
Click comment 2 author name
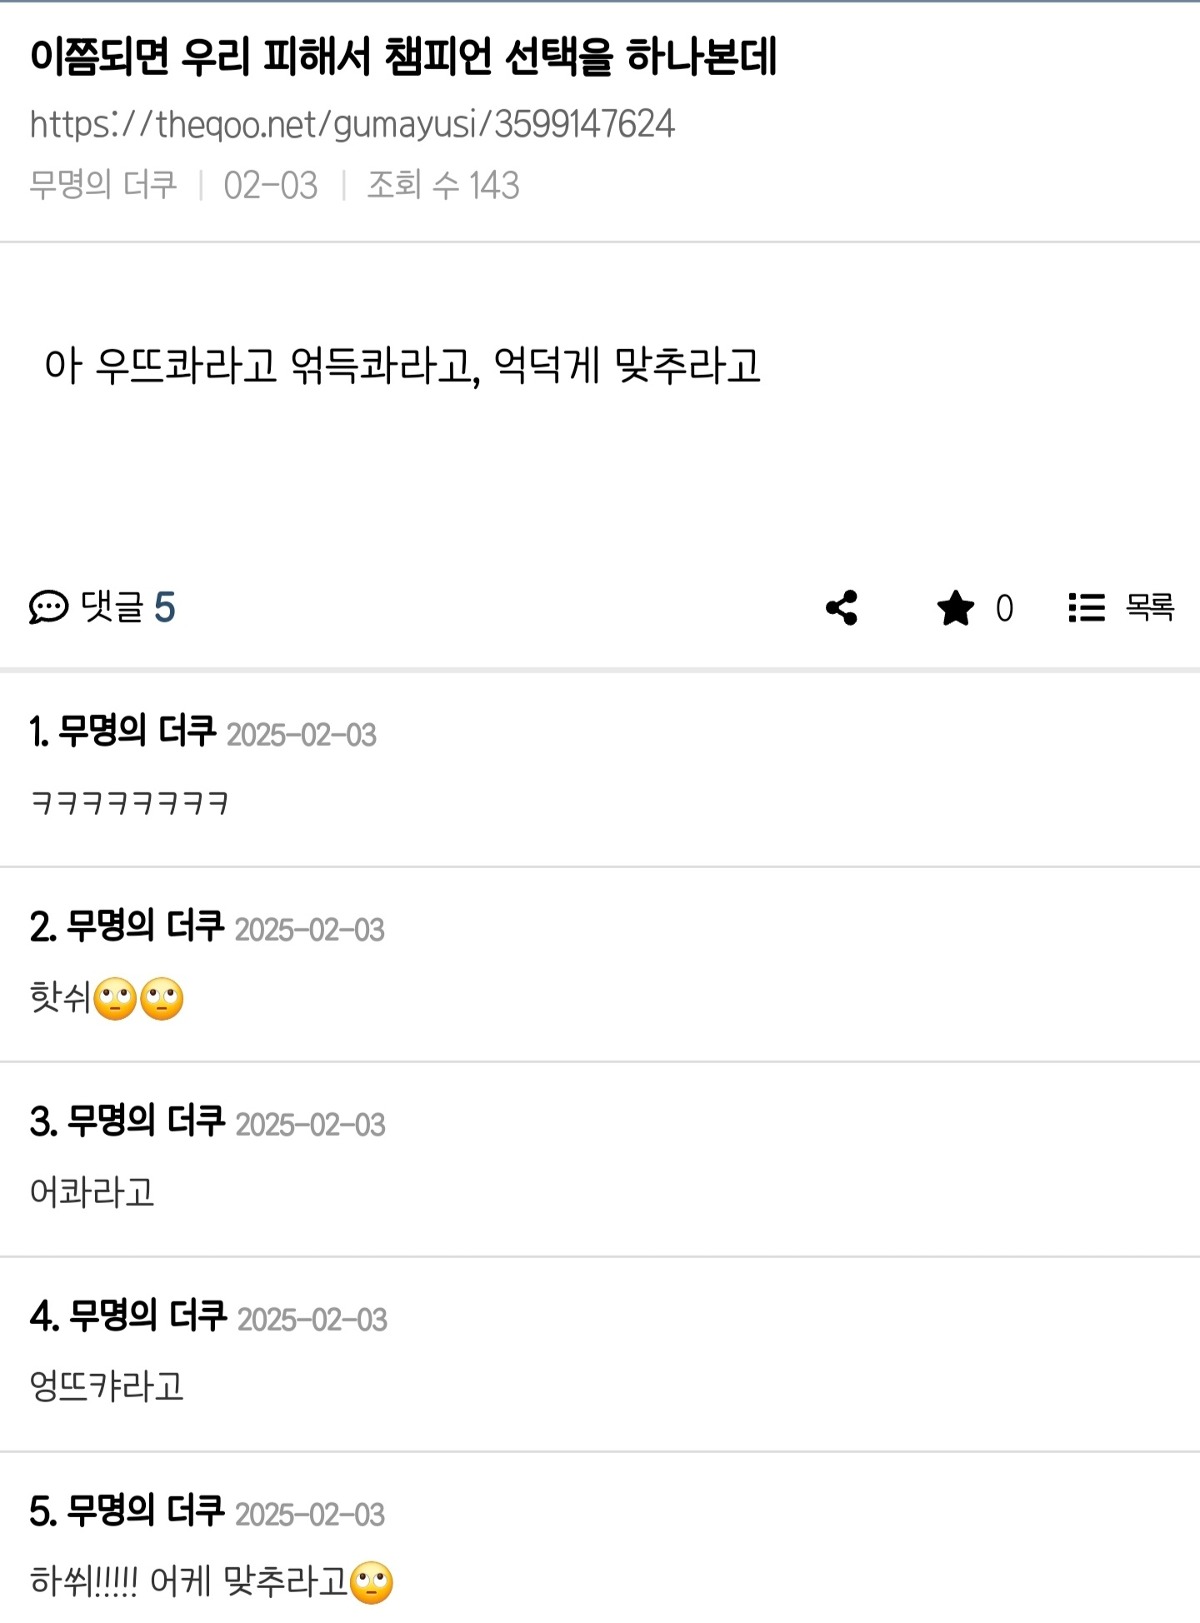145,927
